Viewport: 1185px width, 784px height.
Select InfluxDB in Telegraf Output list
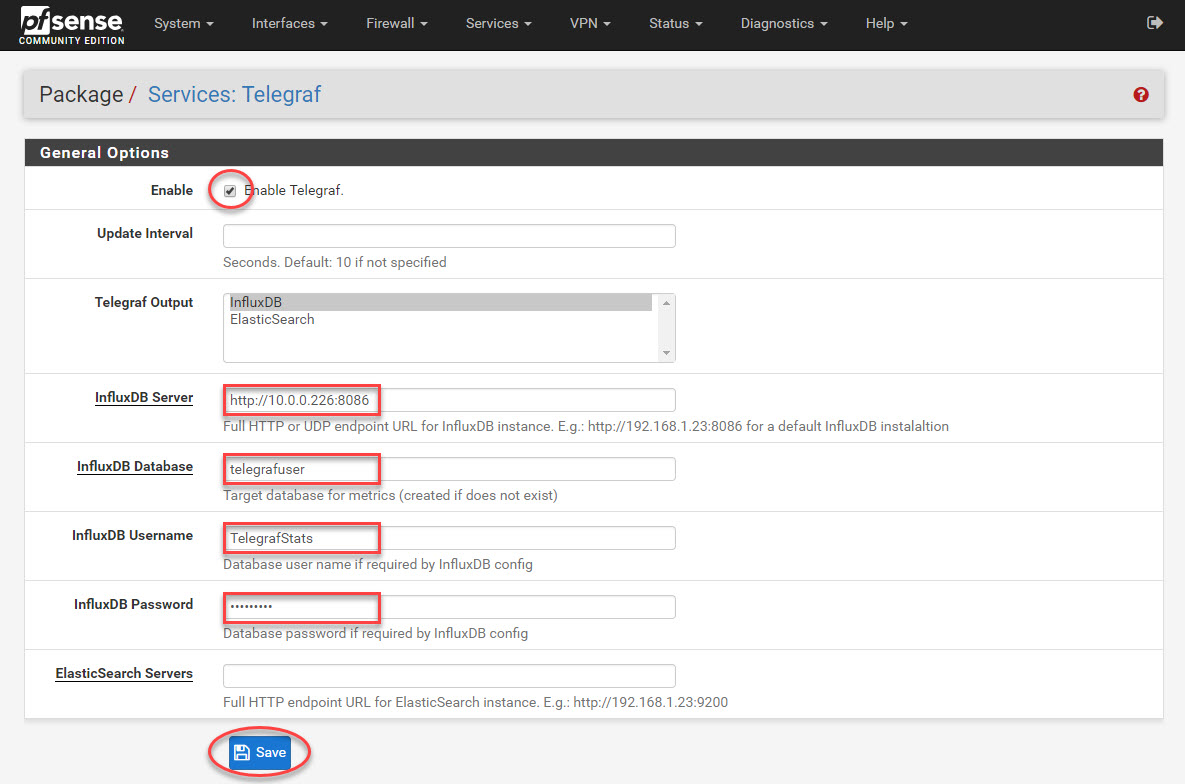pyautogui.click(x=441, y=302)
